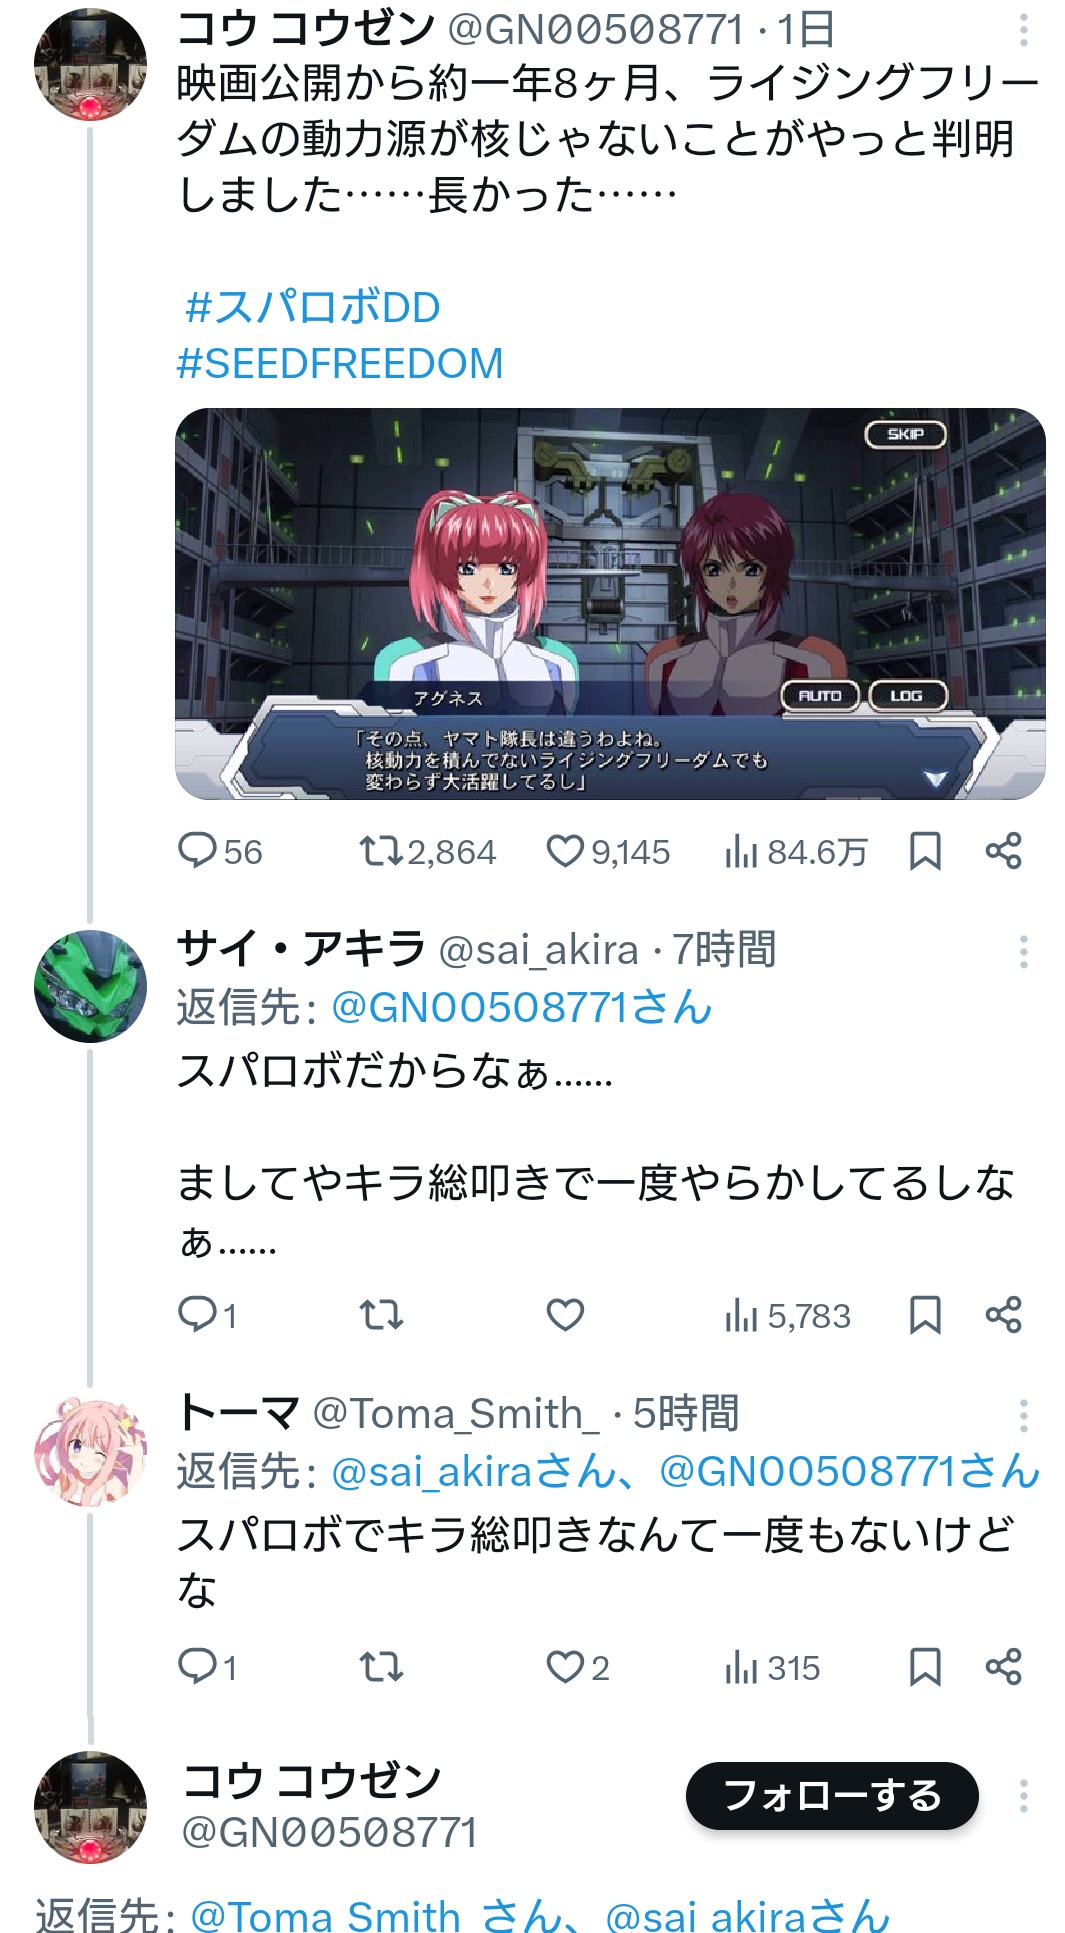This screenshot has width=1065, height=1933.
Task: Bookmark トーマ's reply tweet
Action: 925,1667
